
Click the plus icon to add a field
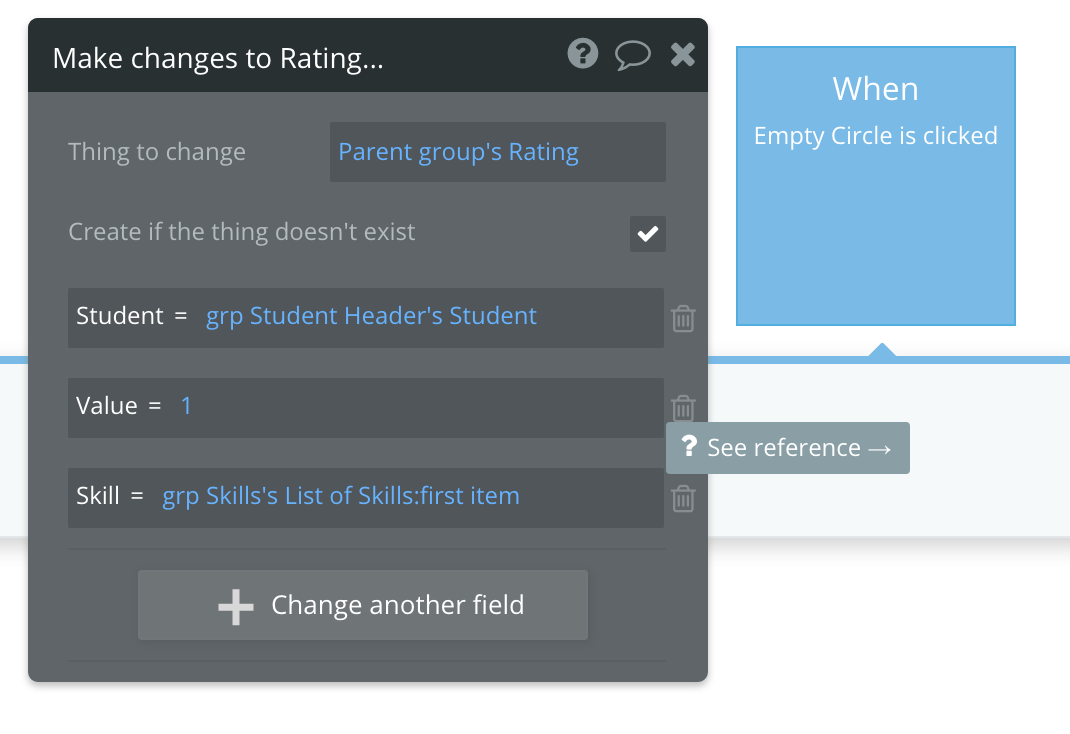[236, 606]
